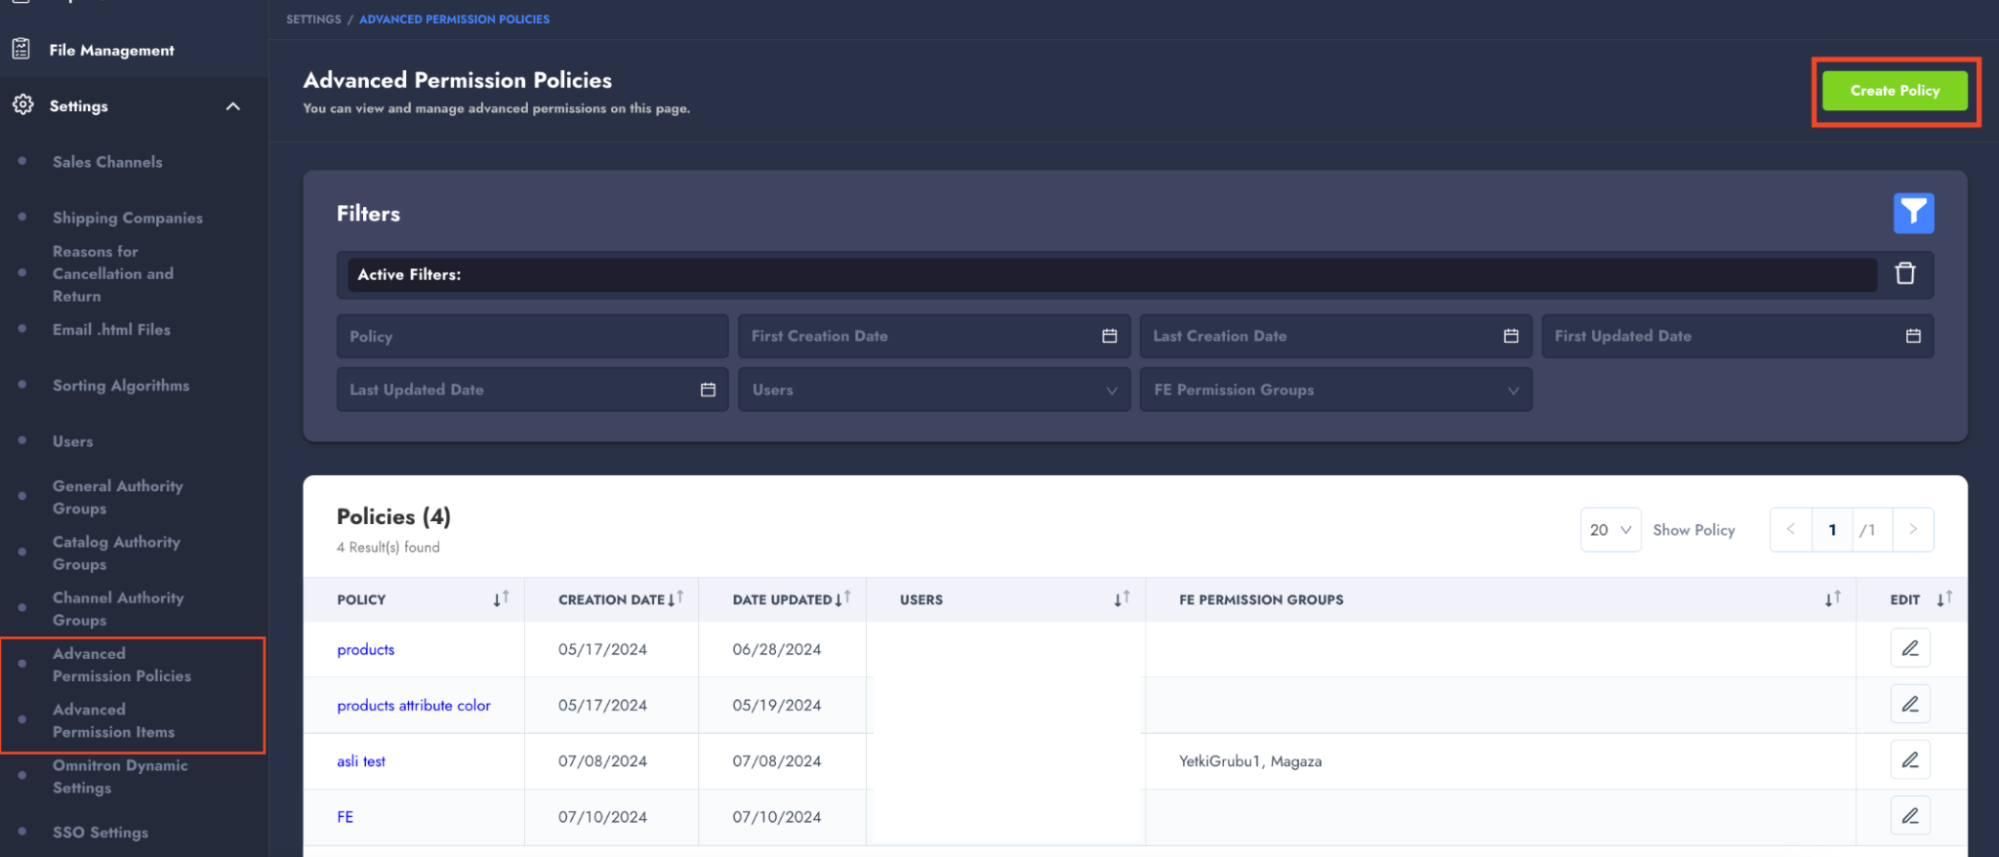Open calendar icon for Last Updated Date

click(x=708, y=390)
